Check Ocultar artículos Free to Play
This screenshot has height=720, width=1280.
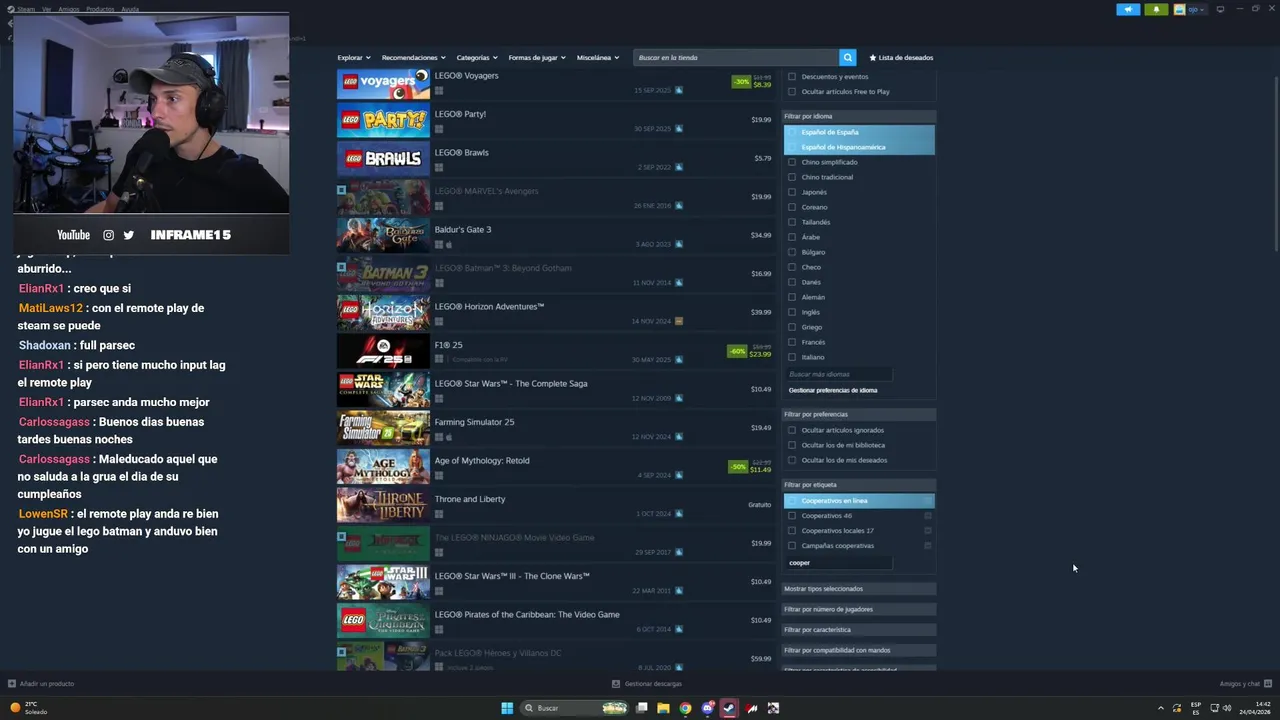click(792, 92)
